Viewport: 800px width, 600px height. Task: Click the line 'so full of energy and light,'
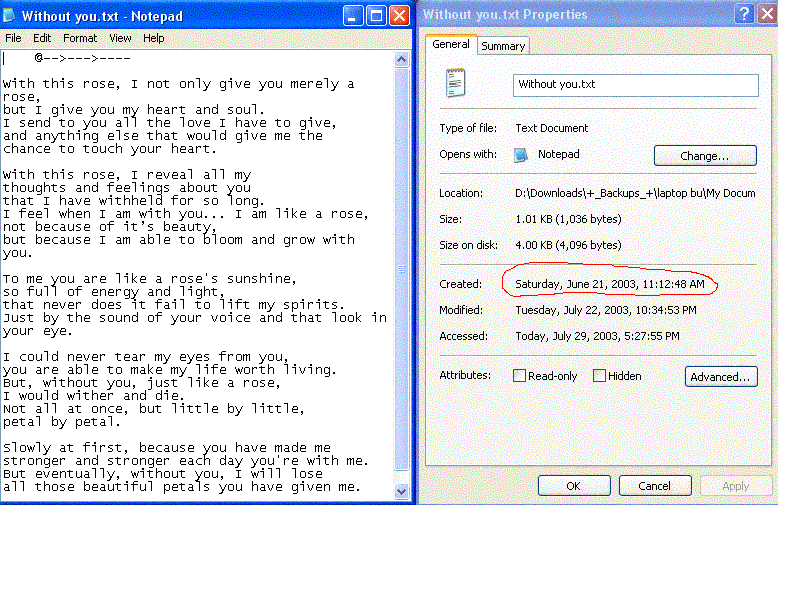coord(113,292)
